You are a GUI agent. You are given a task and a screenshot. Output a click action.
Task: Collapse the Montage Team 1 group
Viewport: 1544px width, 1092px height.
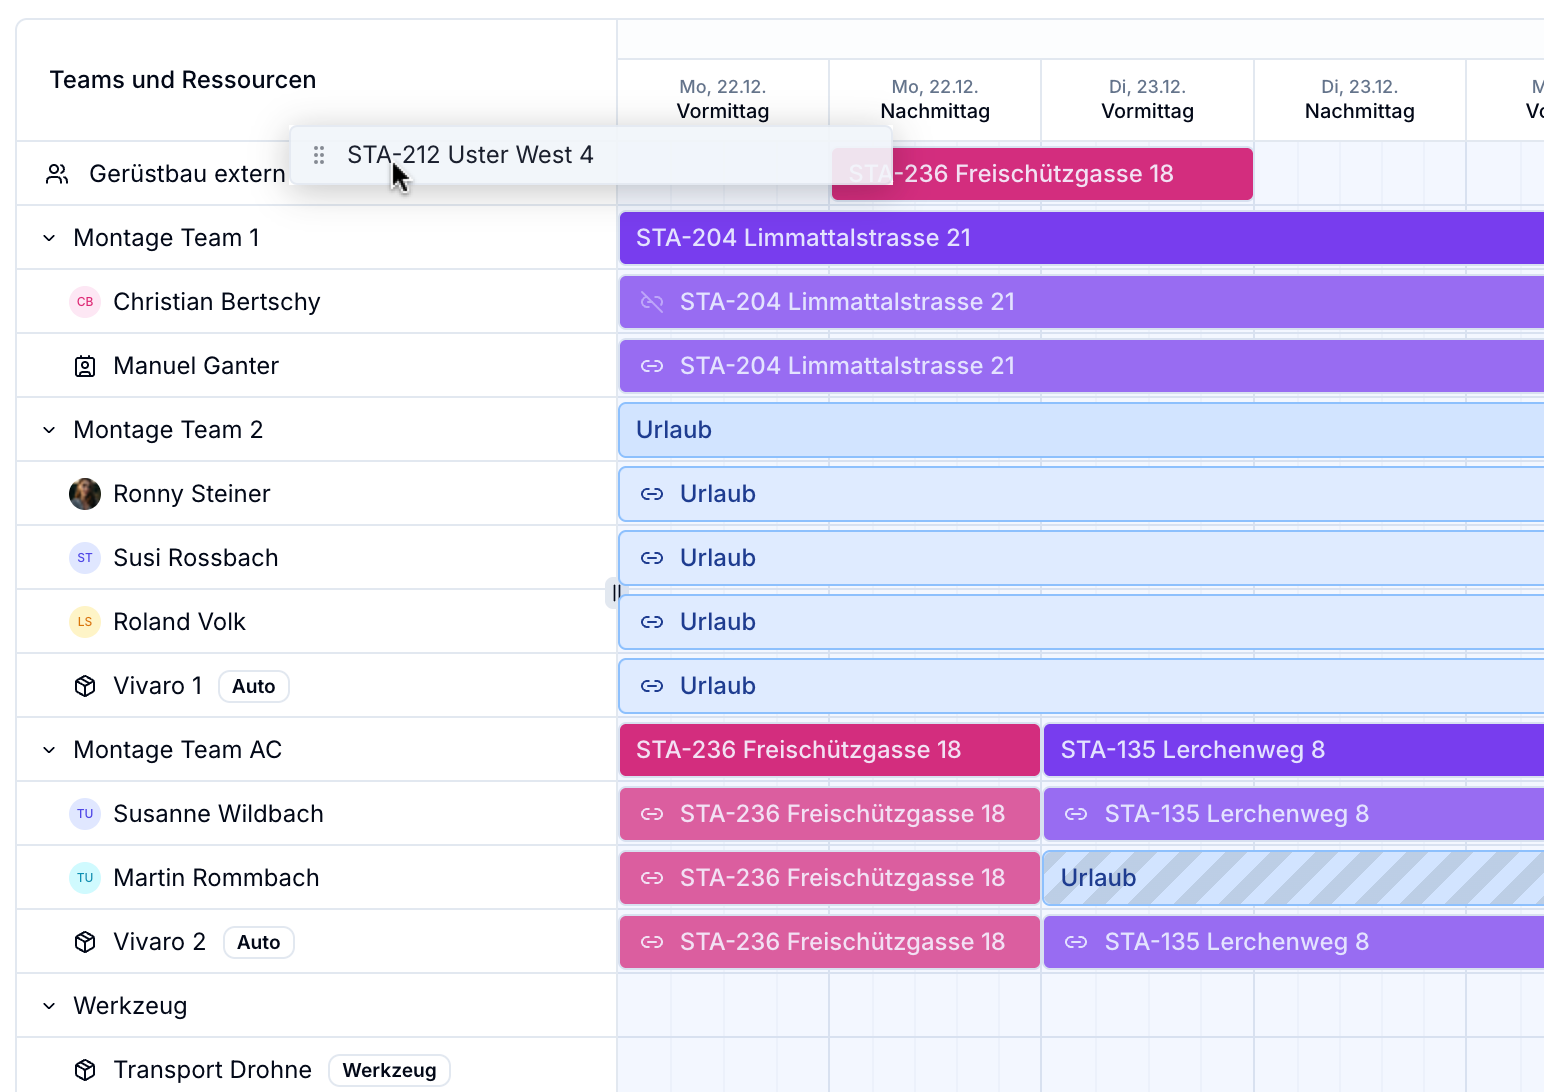(x=49, y=238)
